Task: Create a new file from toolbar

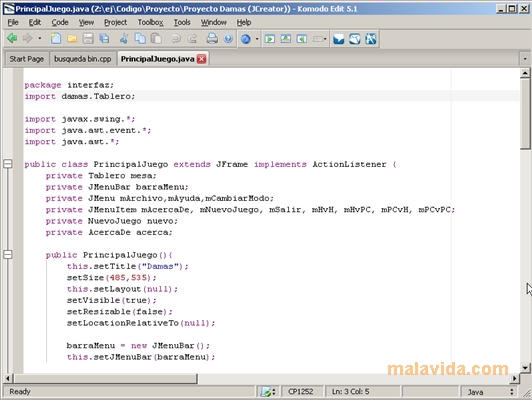Action: pyautogui.click(x=56, y=38)
